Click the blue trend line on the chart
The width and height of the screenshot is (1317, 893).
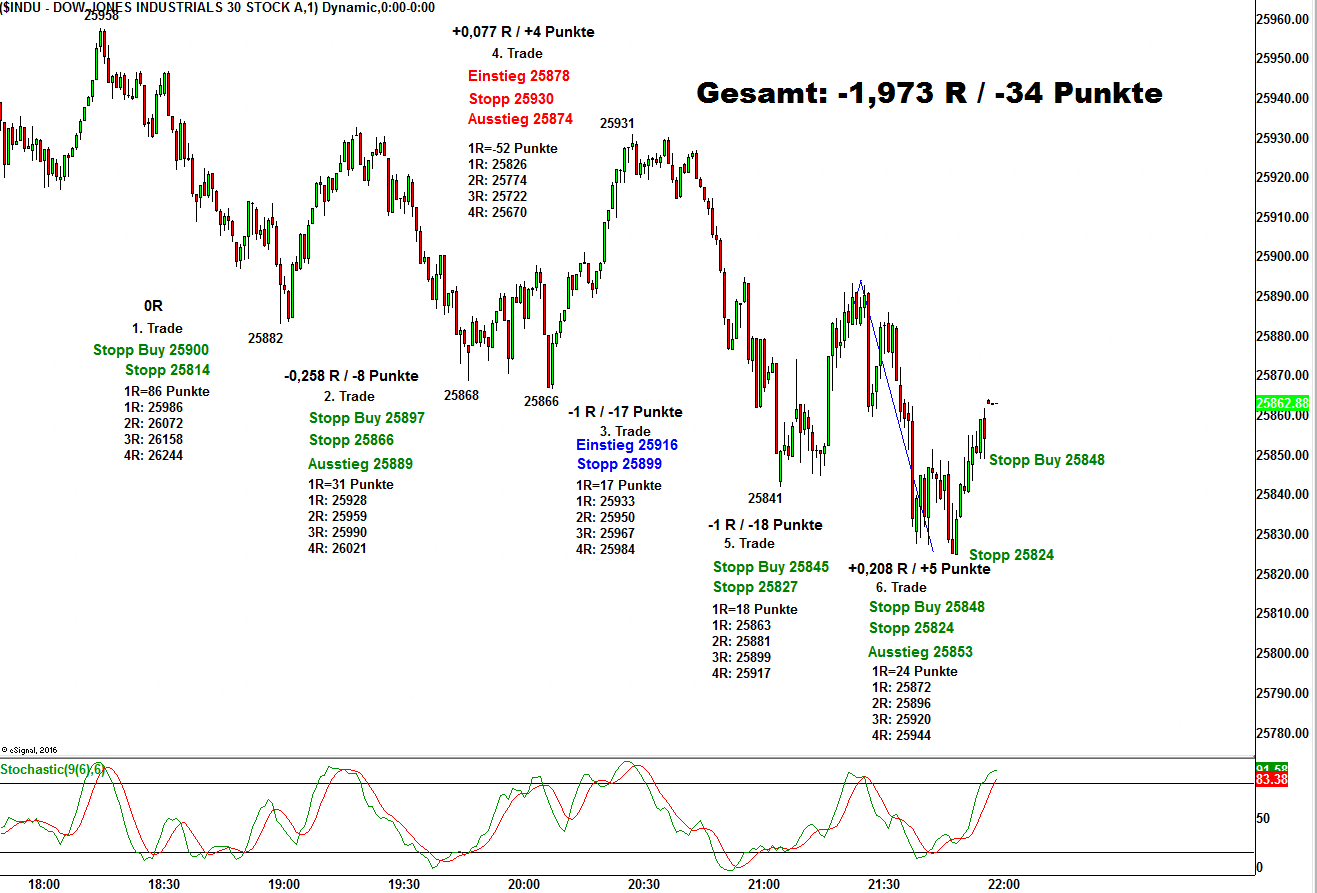pos(897,420)
